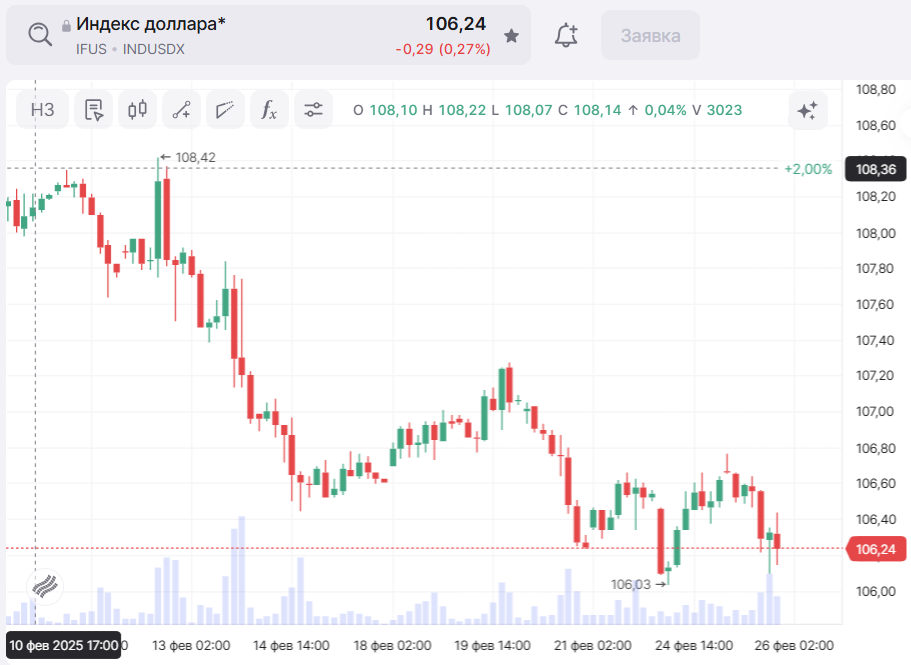Click the Индекс доллара instrument name
The height and width of the screenshot is (665, 911).
coord(151,24)
